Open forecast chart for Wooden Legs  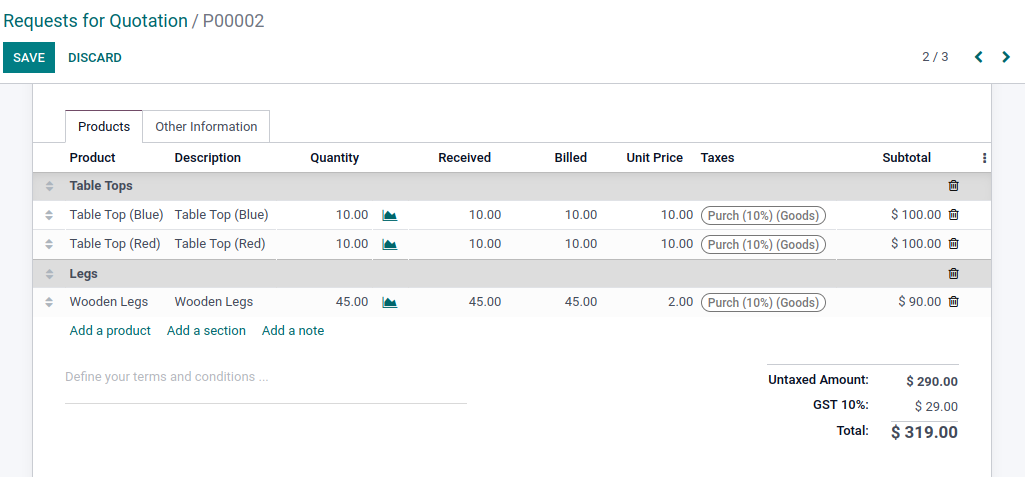(390, 303)
